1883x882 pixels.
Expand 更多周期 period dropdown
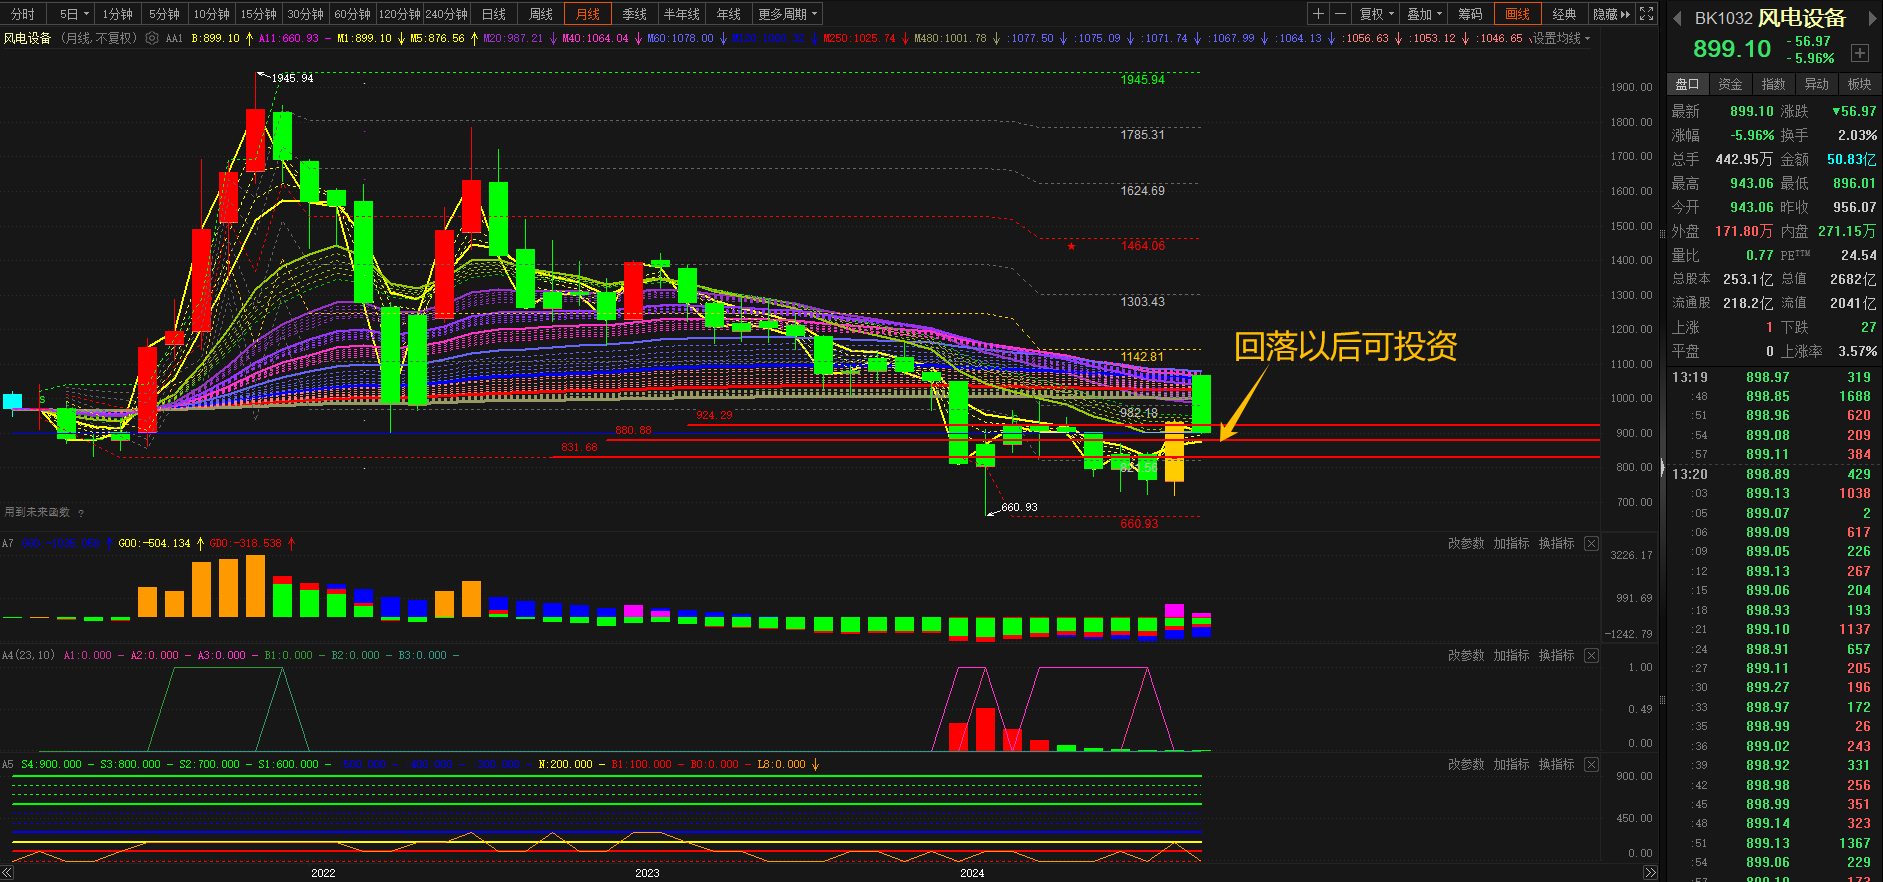point(787,14)
